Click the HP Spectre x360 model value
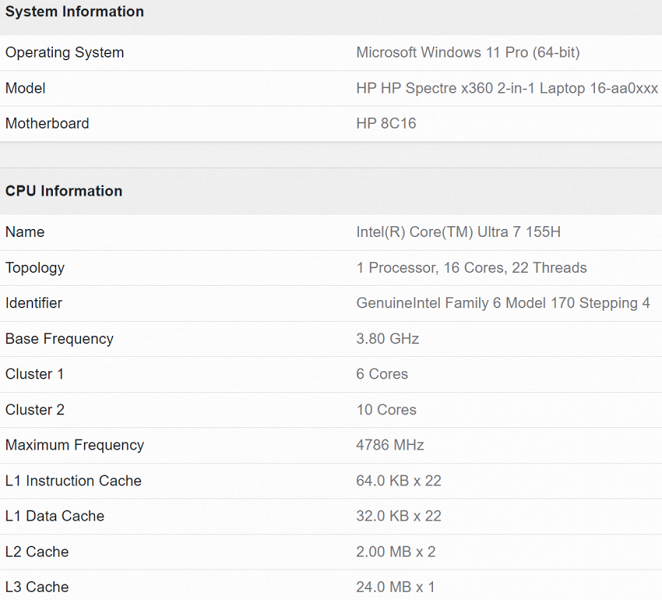Viewport: 662px width, 600px height. pyautogui.click(x=507, y=88)
